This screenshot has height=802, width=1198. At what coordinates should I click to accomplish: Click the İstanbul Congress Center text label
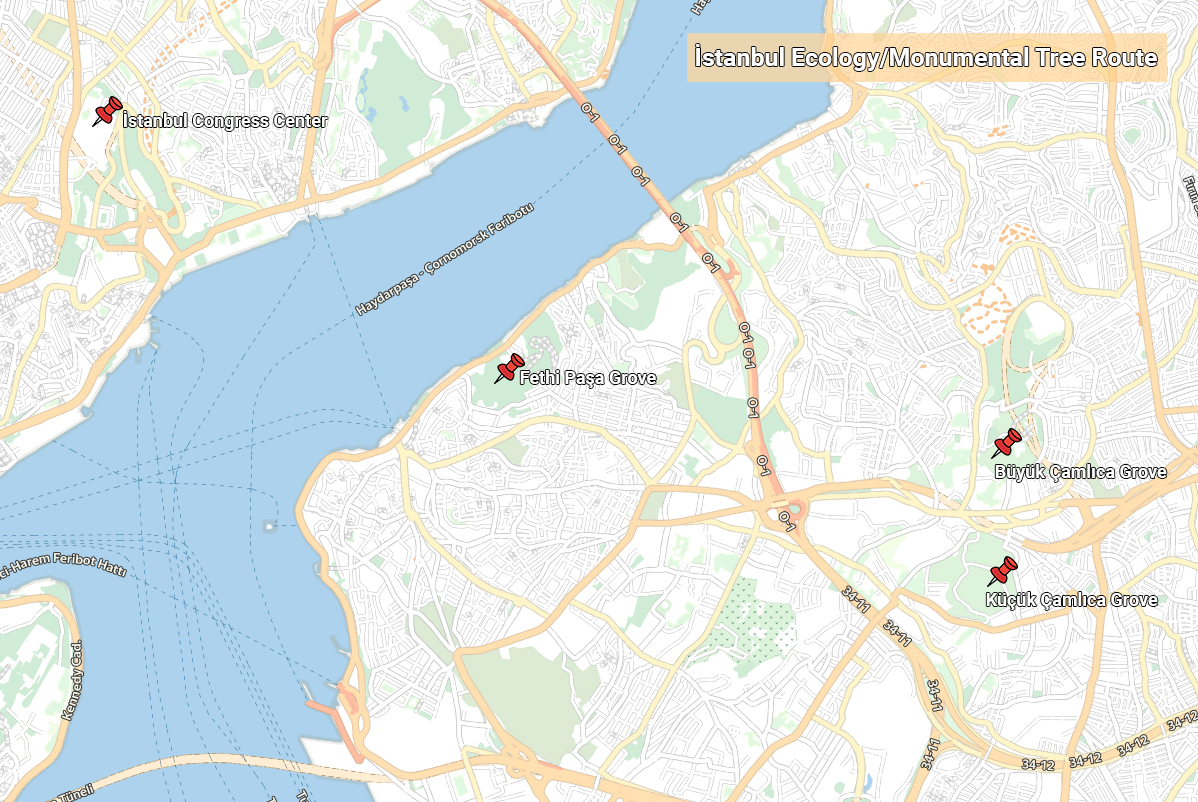[x=225, y=121]
